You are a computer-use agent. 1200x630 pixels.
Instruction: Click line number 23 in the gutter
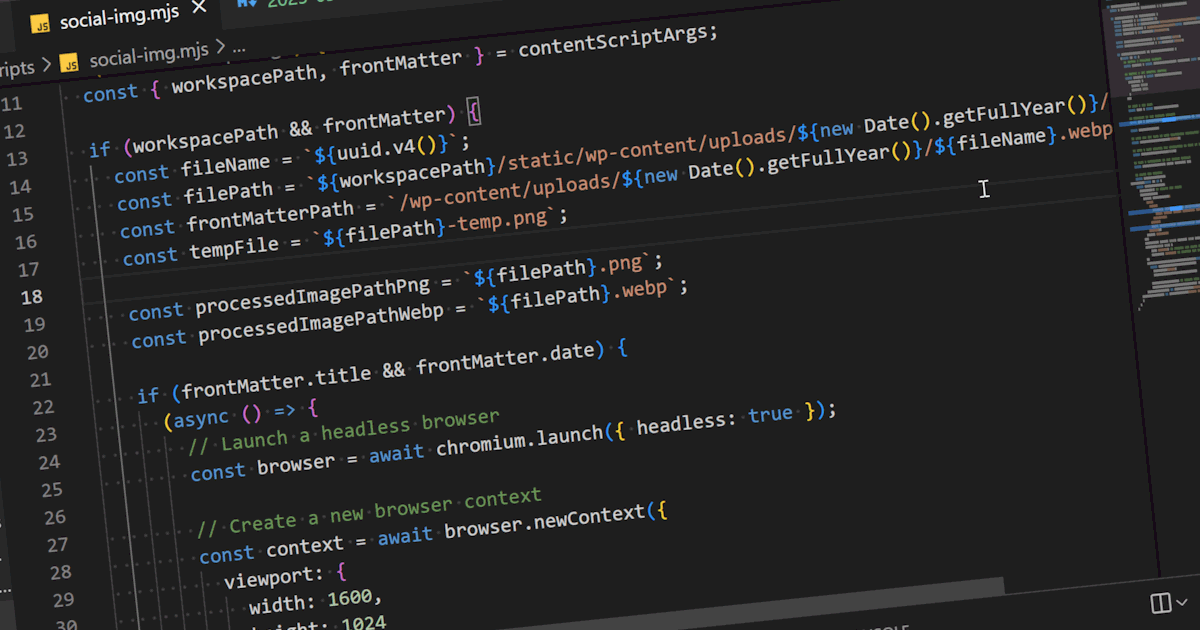pyautogui.click(x=45, y=434)
